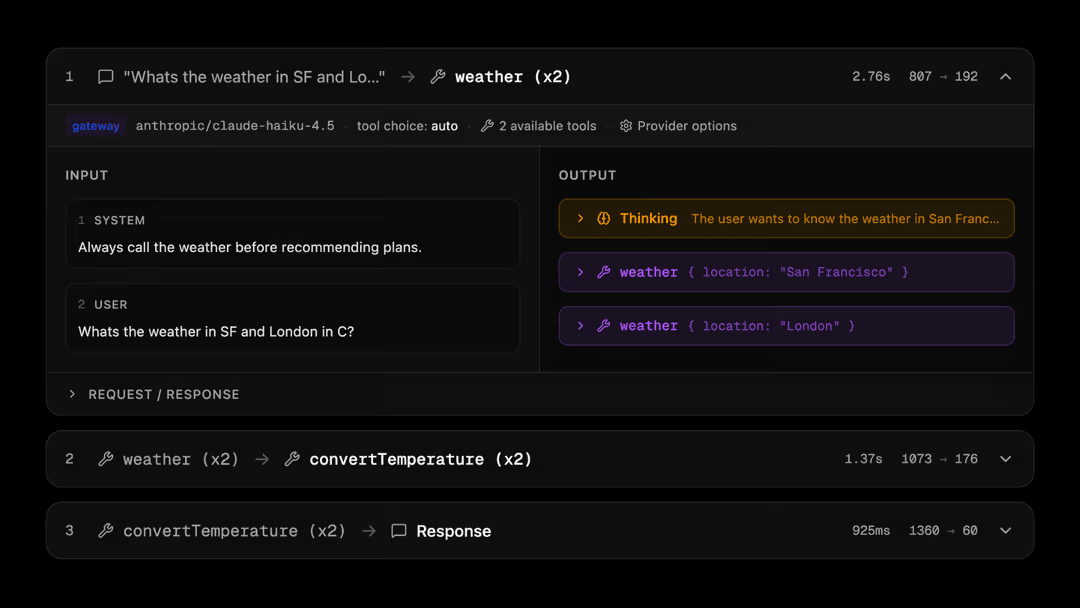Open Provider options gear icon
Screen dimensions: 1080x608
(626, 126)
